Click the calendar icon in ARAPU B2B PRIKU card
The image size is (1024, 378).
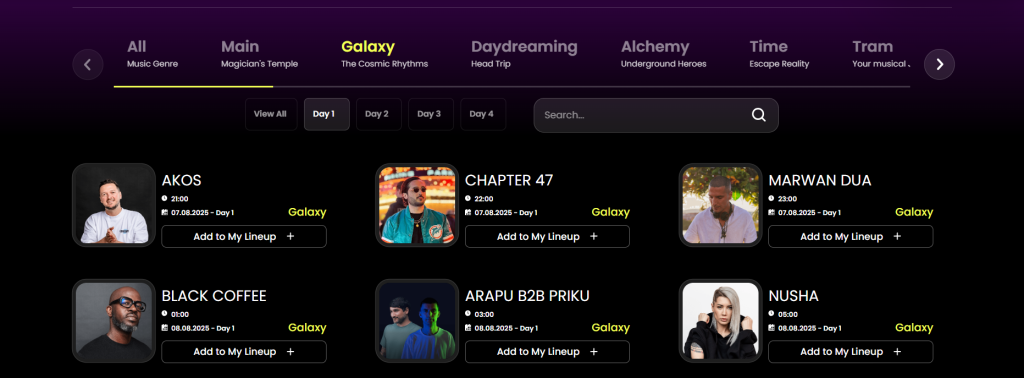(x=468, y=328)
